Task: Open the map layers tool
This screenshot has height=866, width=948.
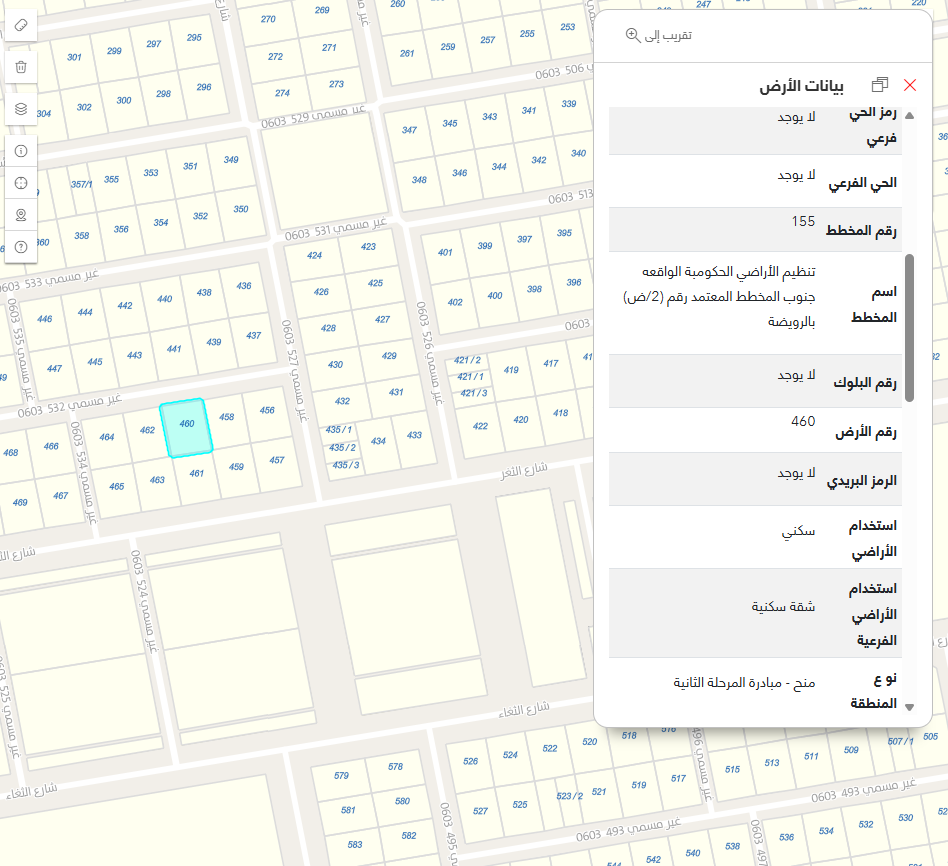Action: (21, 109)
